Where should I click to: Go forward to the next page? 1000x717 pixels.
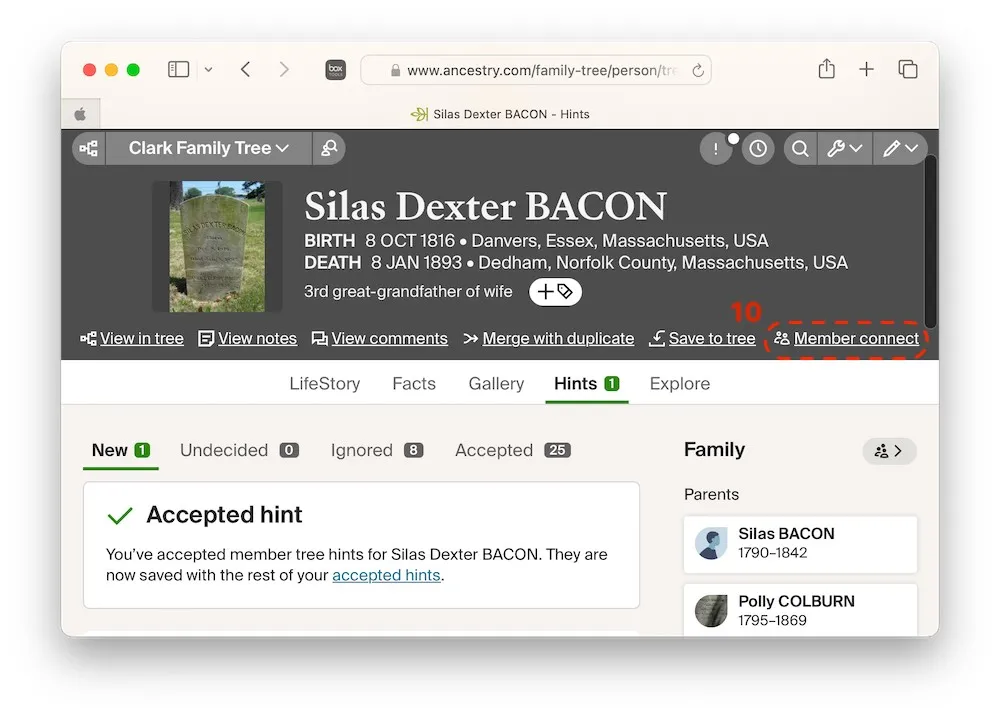284,70
